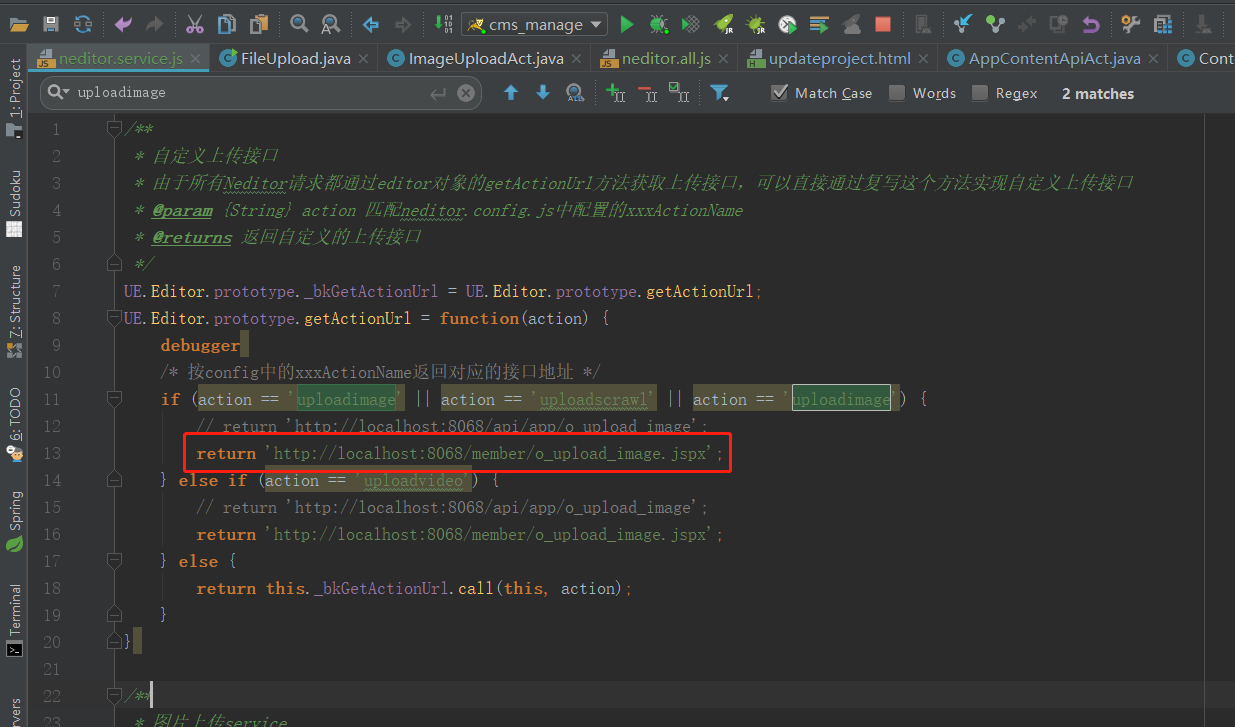The image size is (1235, 727).
Task: Open Project Structure from the toolbar
Action: point(1162,24)
